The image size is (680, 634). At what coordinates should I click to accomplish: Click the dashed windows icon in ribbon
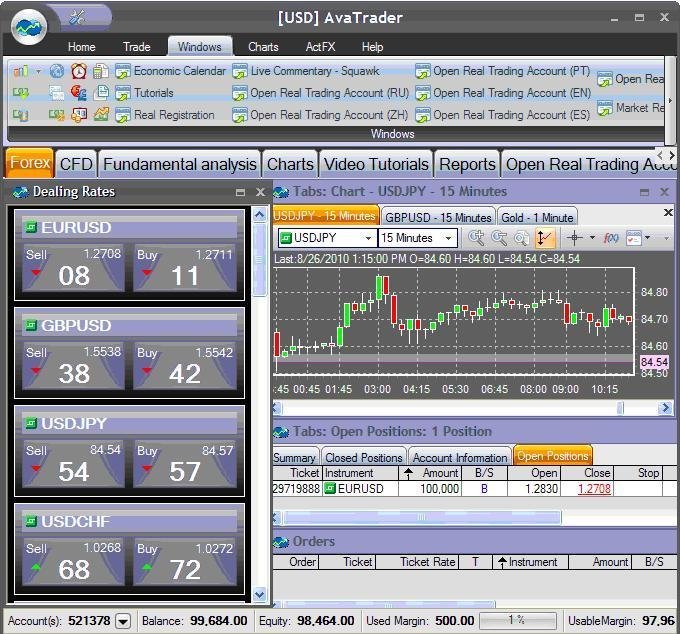[x=57, y=92]
